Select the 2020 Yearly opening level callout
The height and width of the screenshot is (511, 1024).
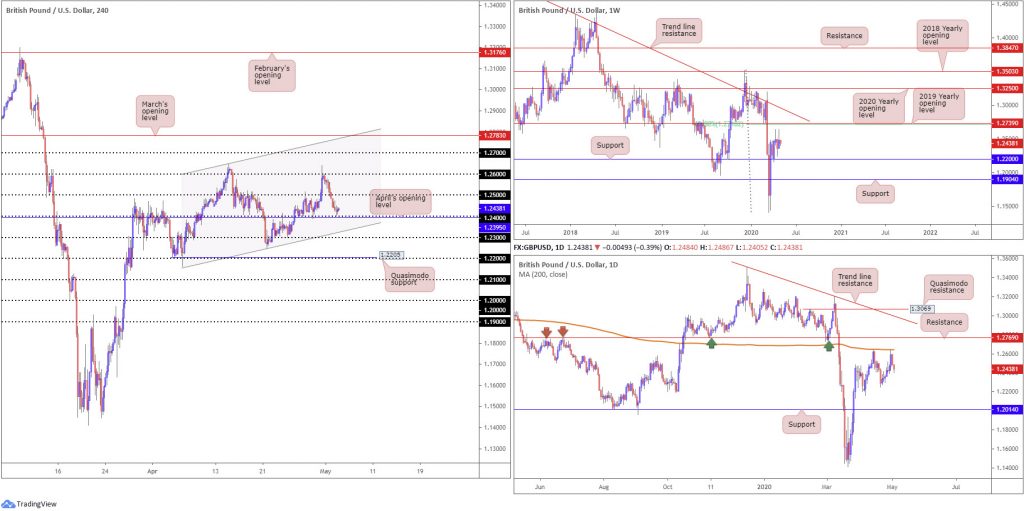coord(874,108)
